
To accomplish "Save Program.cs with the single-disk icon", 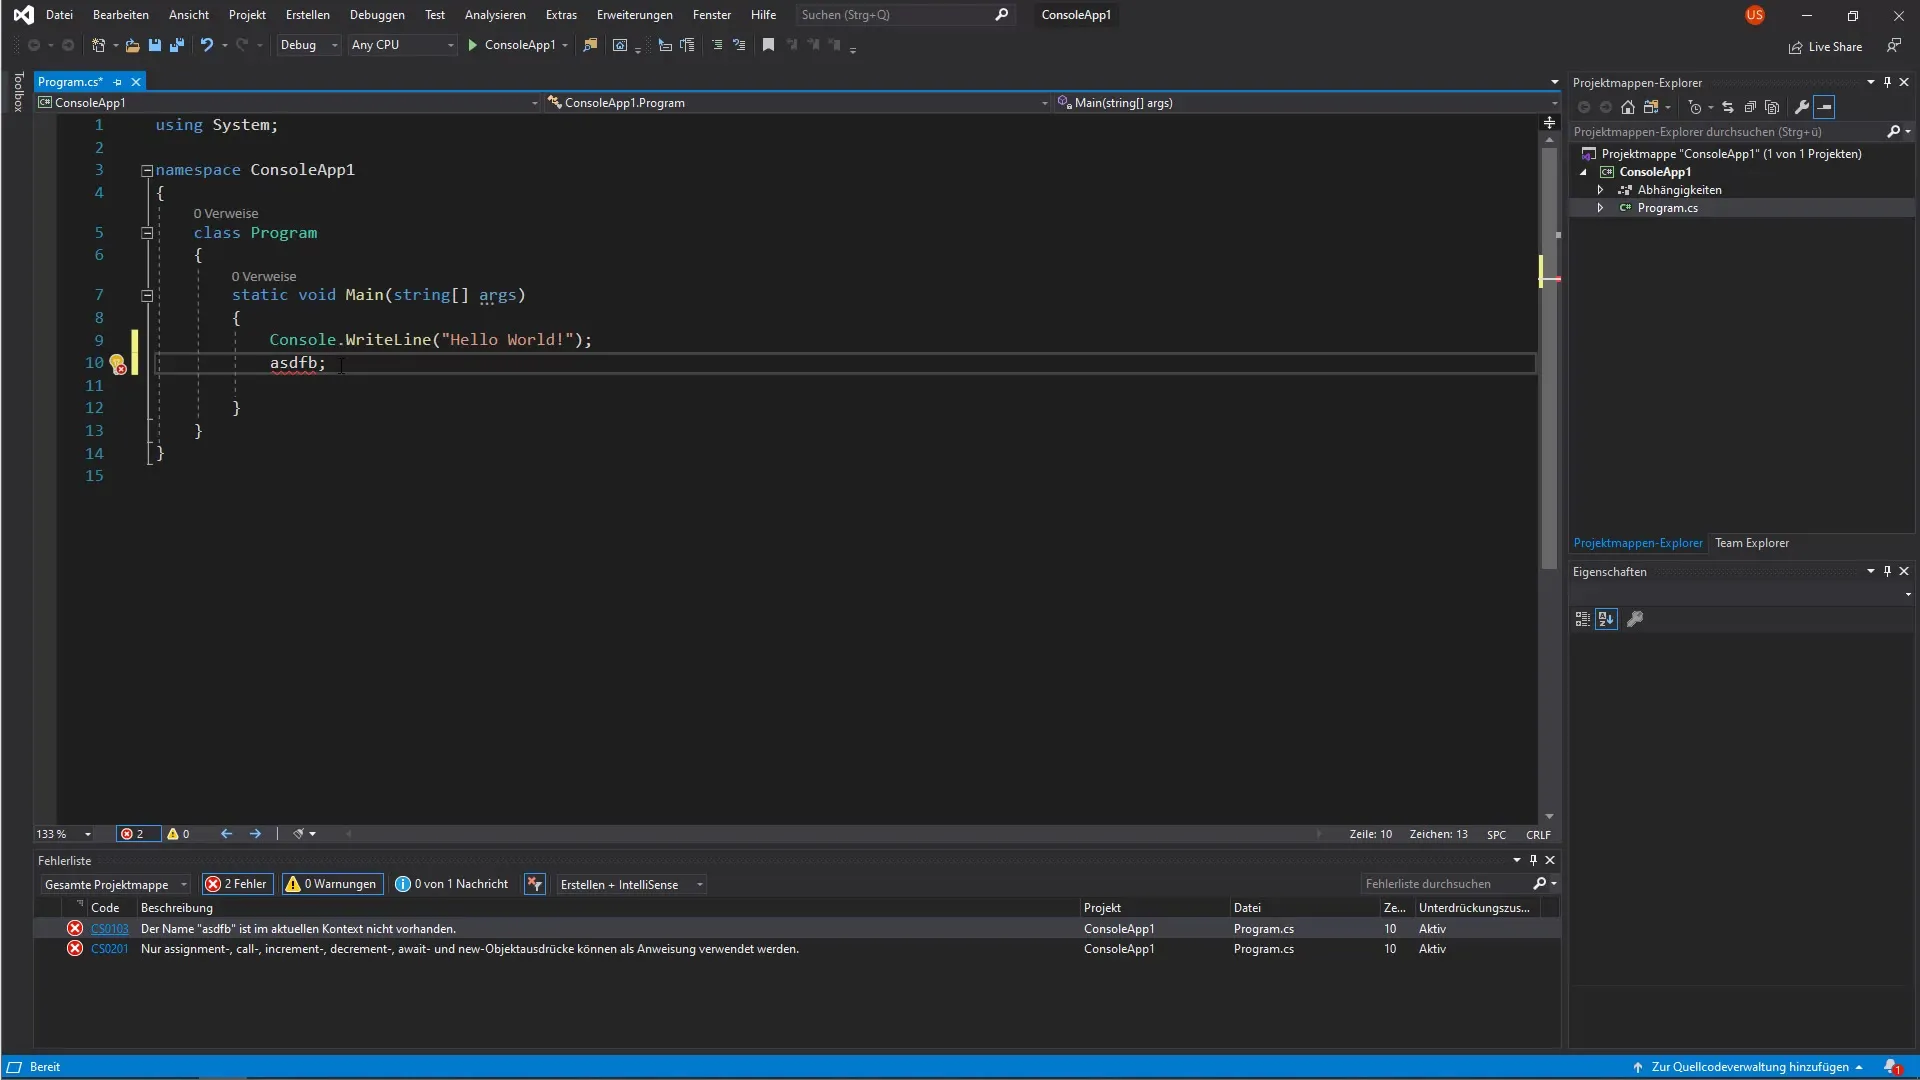I will tap(154, 45).
